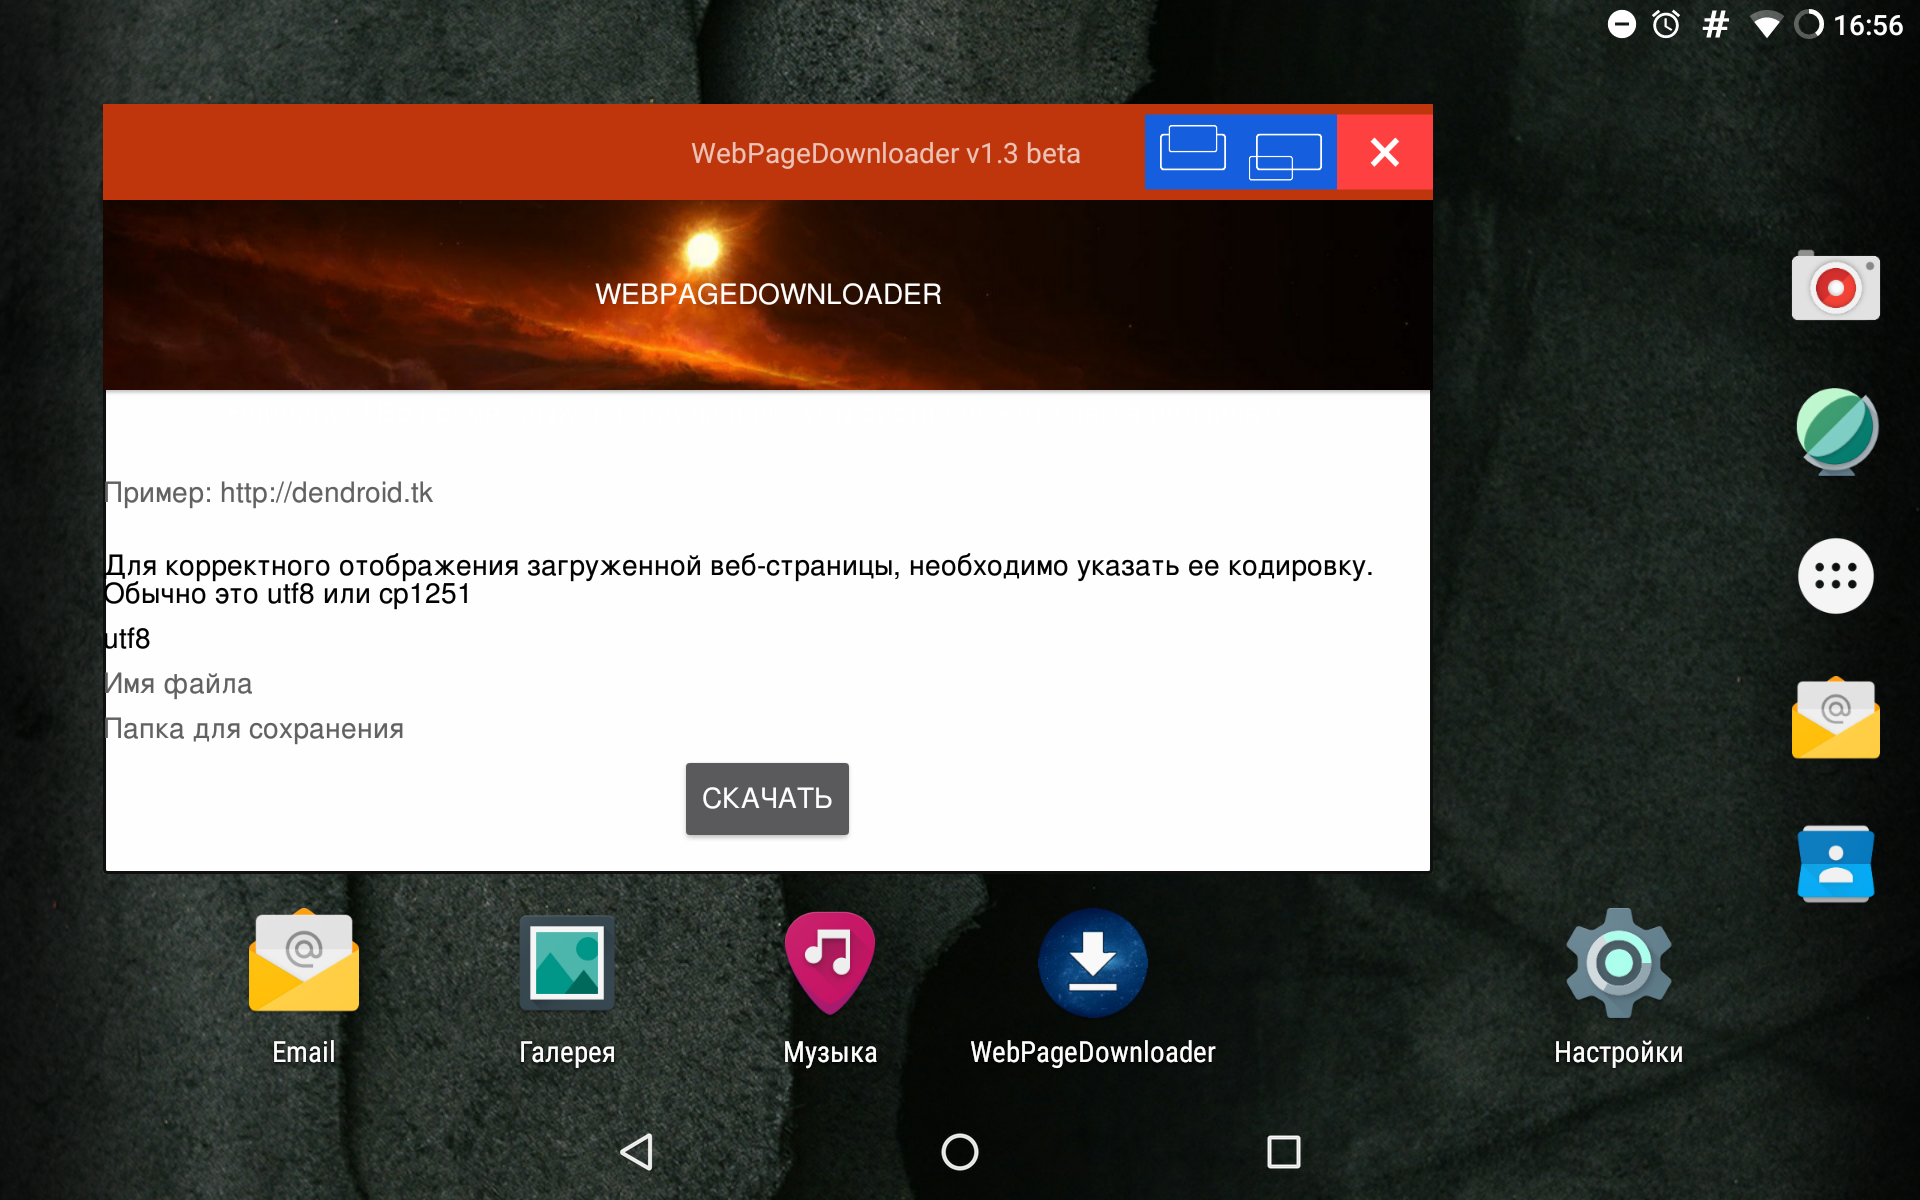Focus the URL field with dendroid.tk example
The width and height of the screenshot is (1920, 1200).
[766, 493]
